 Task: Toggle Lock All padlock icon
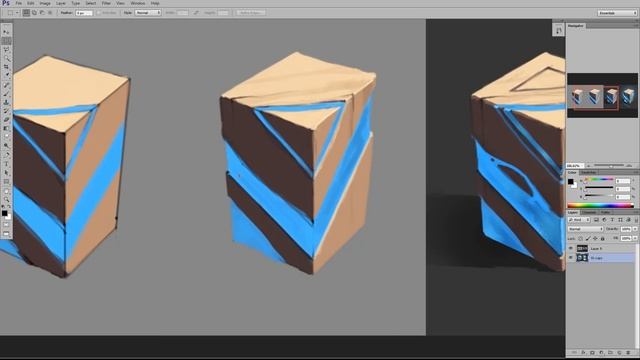click(602, 238)
